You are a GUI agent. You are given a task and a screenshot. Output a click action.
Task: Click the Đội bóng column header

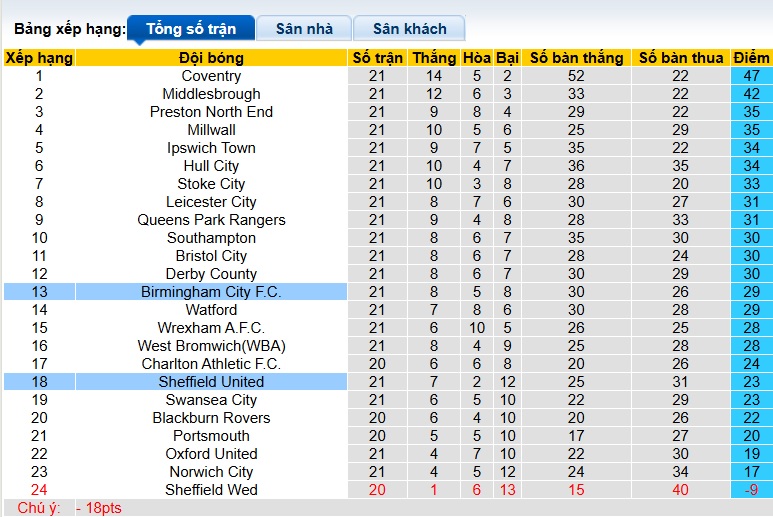[x=211, y=58]
